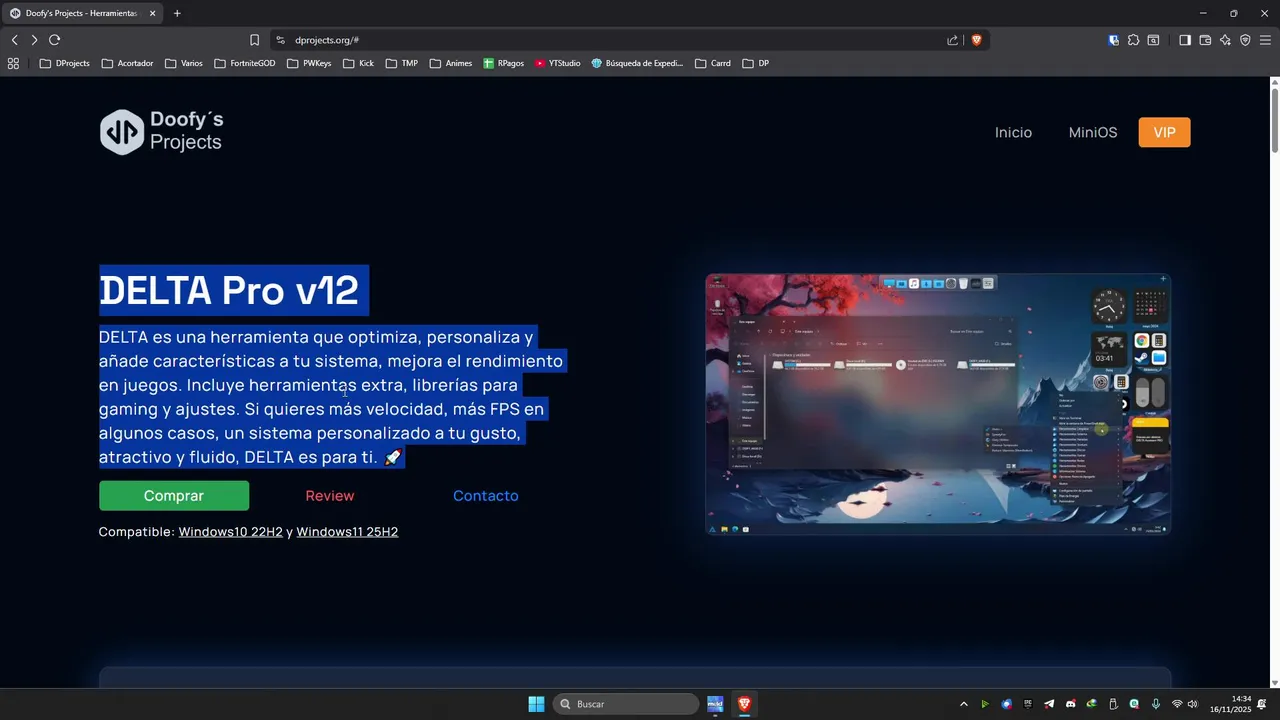The image size is (1280, 720).
Task: Open site settings icon left of the URL
Action: pyautogui.click(x=280, y=40)
